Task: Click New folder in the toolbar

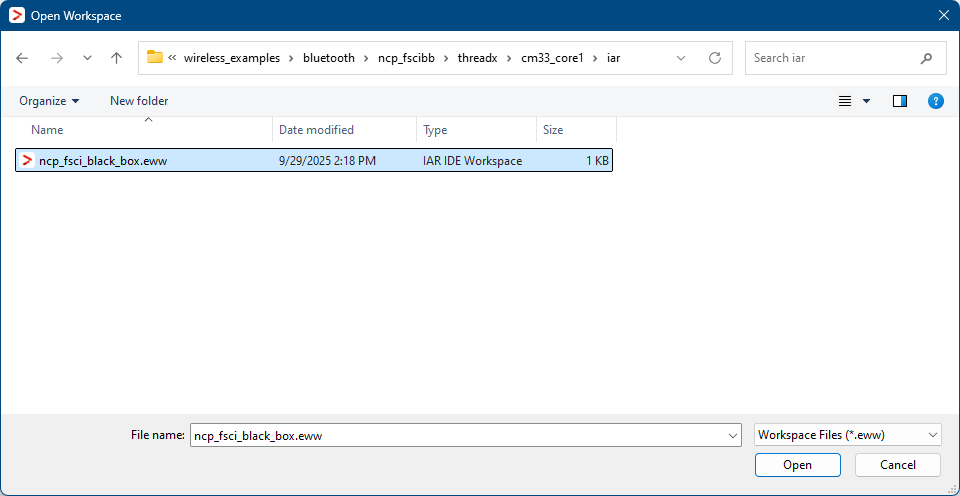Action: [x=139, y=101]
